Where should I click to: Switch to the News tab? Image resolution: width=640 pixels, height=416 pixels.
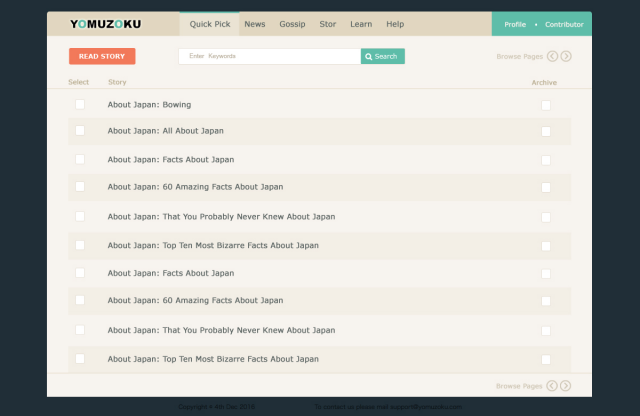click(255, 24)
